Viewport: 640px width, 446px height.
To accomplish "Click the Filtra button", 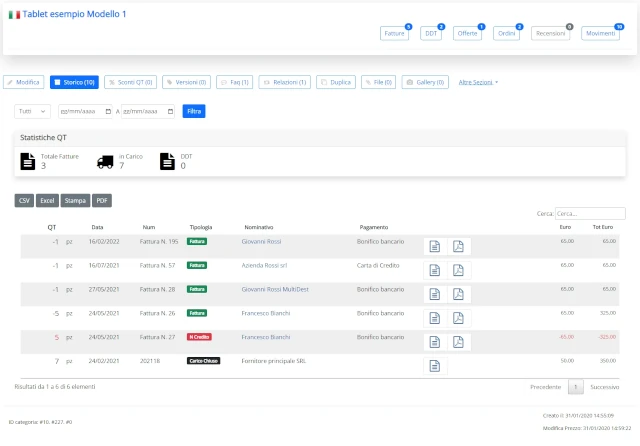I will click(194, 111).
